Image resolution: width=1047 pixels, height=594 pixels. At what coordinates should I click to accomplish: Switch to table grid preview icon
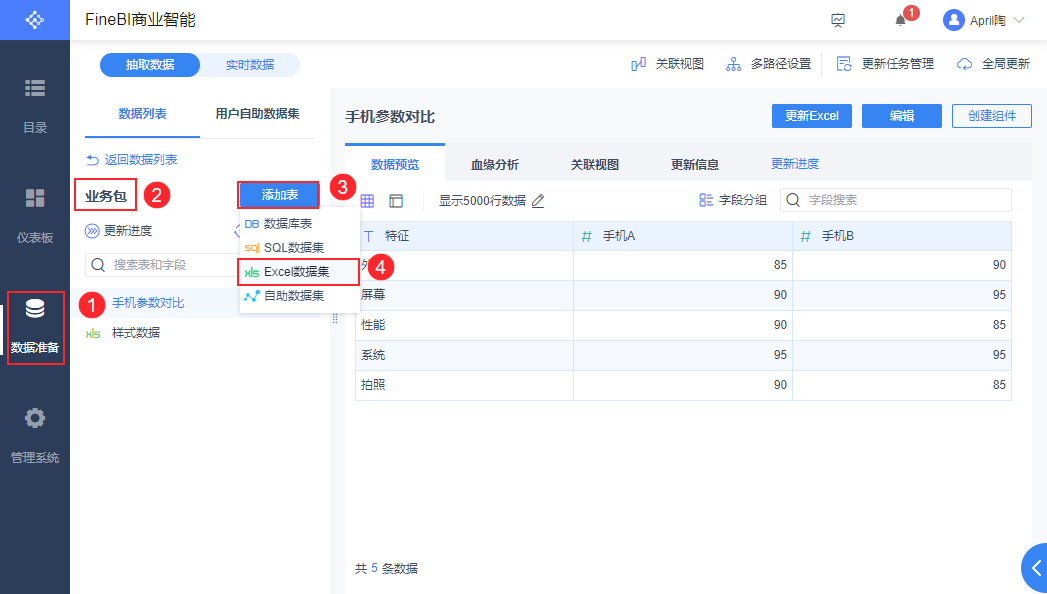(367, 201)
